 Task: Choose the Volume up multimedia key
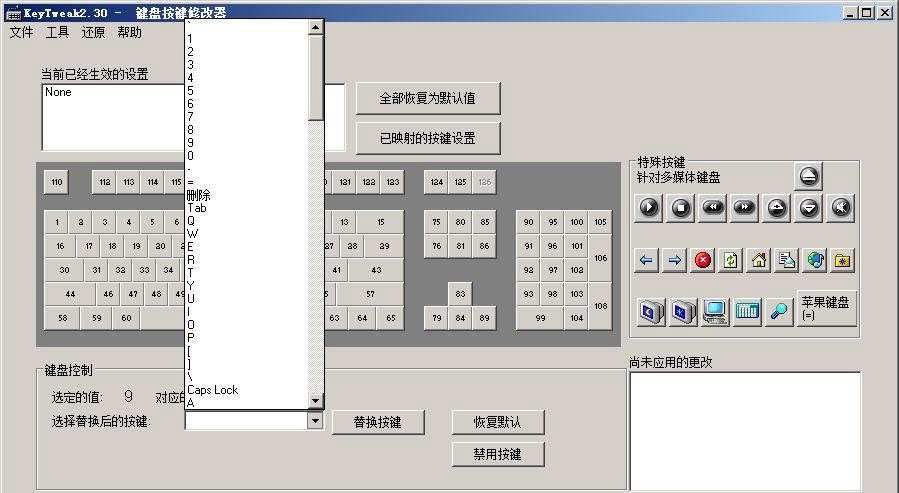pos(776,208)
